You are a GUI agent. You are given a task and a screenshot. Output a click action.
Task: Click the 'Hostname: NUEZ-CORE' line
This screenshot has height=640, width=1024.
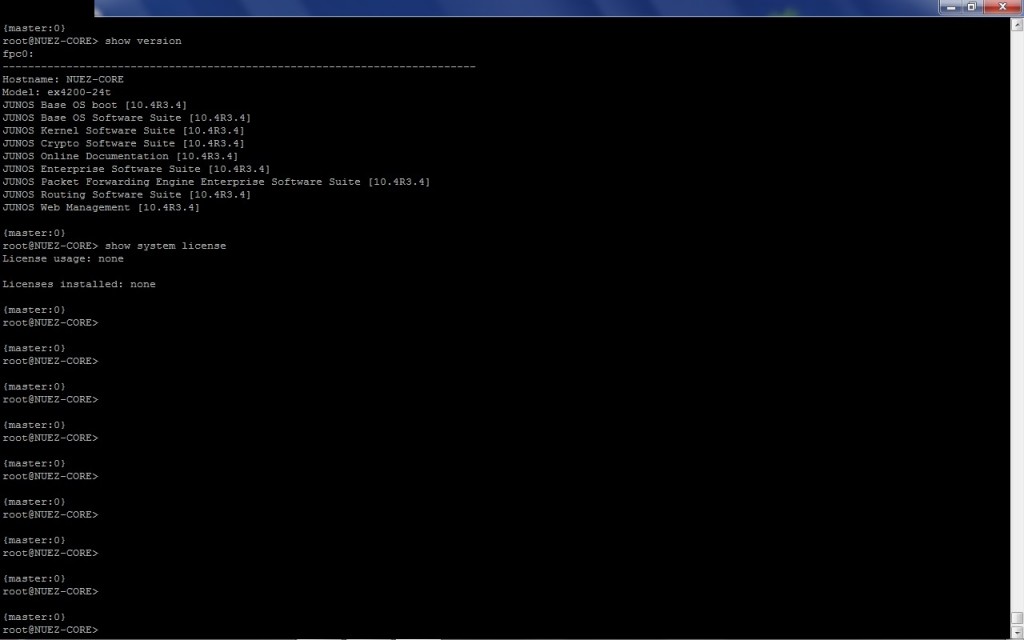point(63,79)
